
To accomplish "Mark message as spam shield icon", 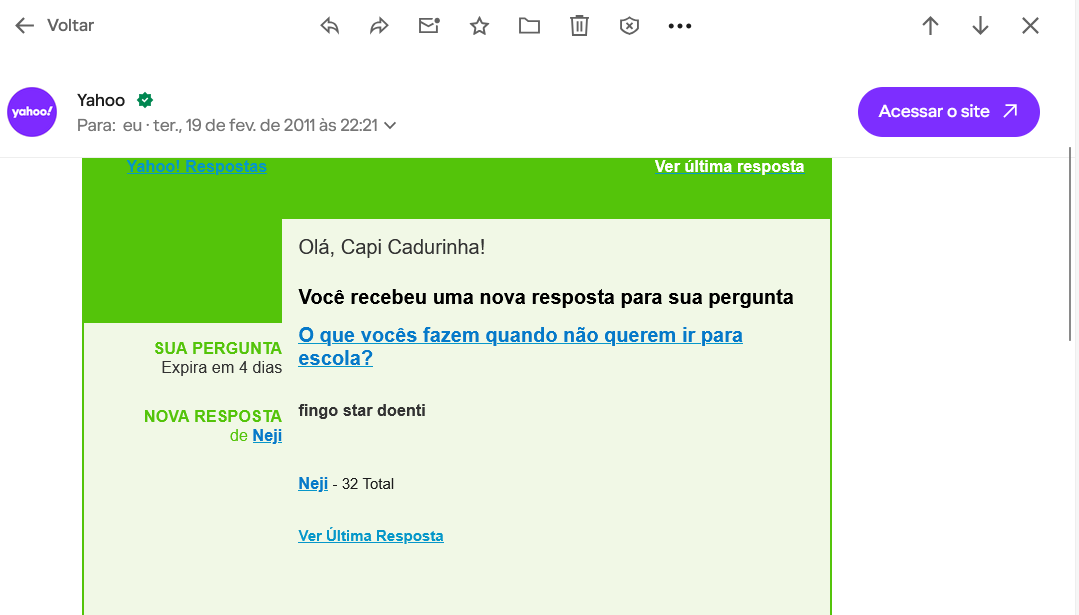I will tap(630, 26).
